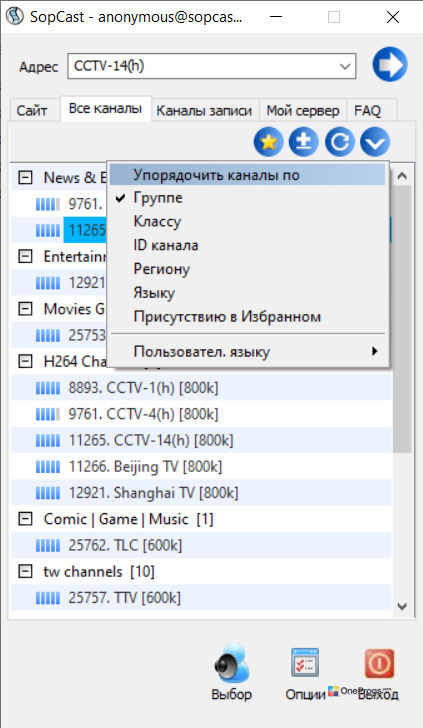Collapse the Comic | Game | Music group
Viewport: 423px width, 728px height.
pos(25,519)
